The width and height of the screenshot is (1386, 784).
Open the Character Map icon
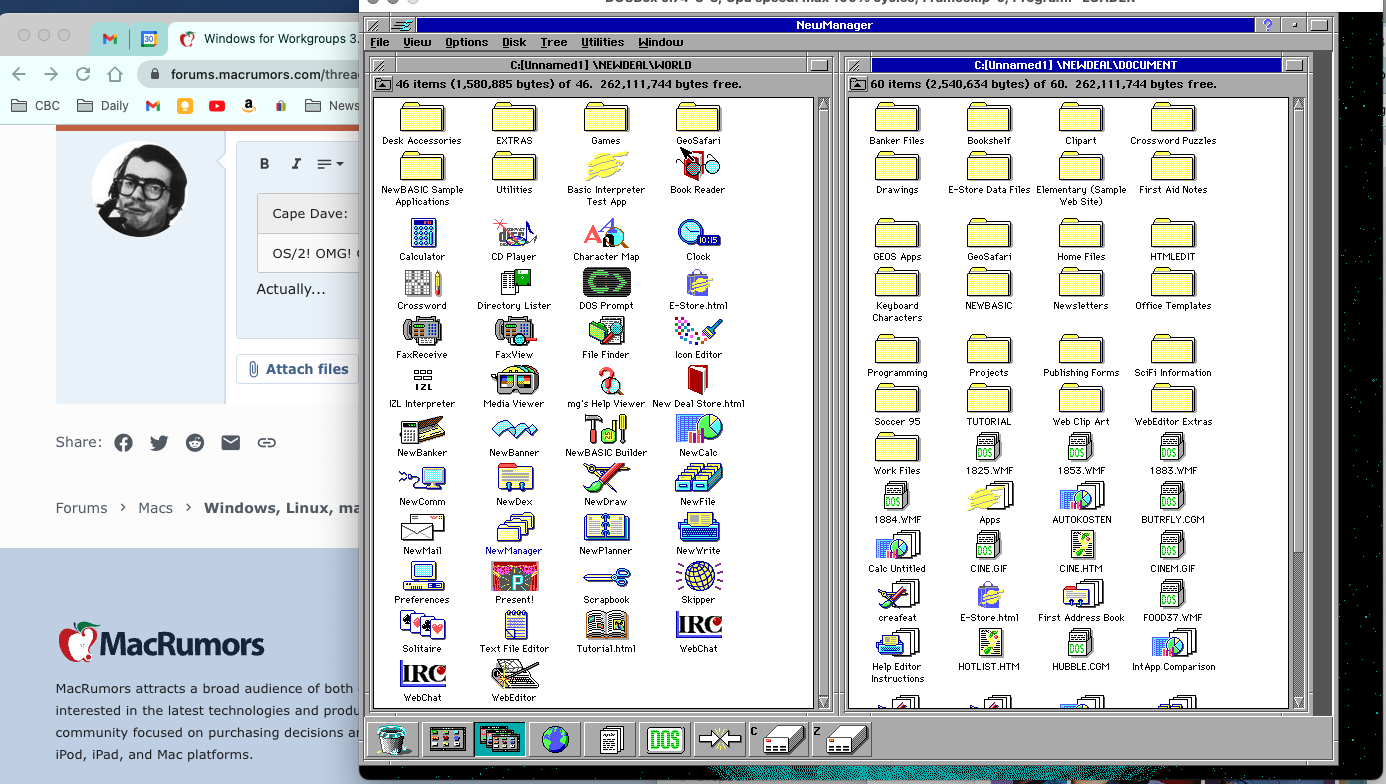point(606,241)
